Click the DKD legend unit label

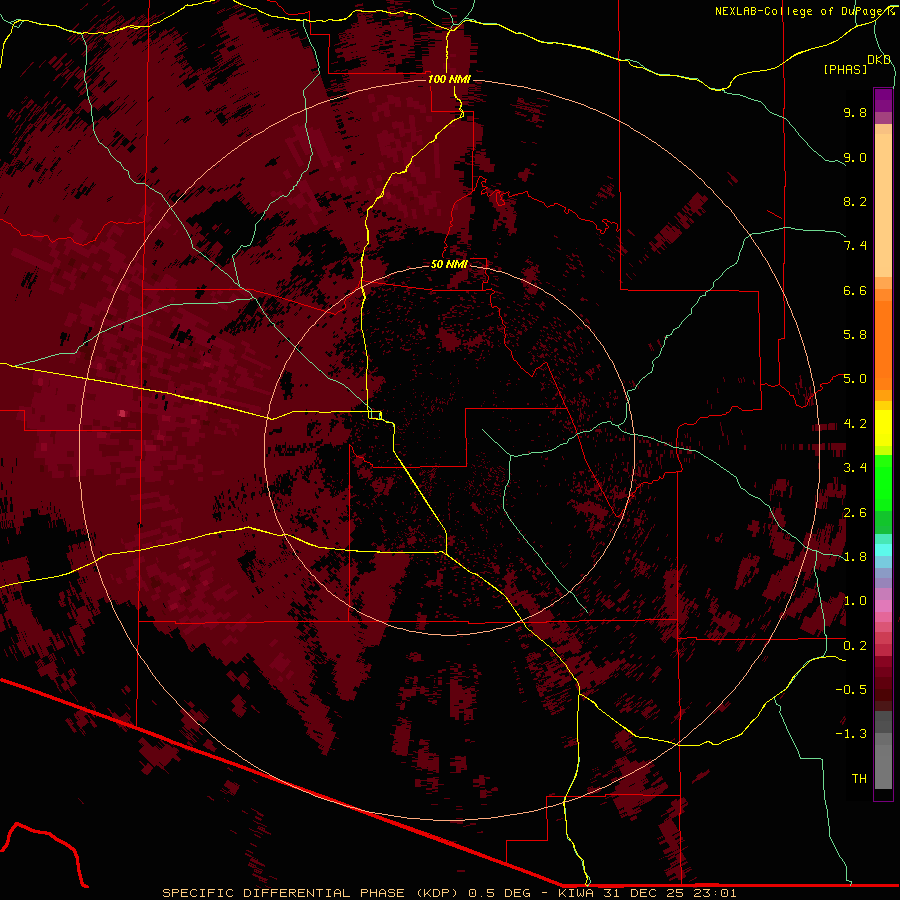tap(879, 60)
